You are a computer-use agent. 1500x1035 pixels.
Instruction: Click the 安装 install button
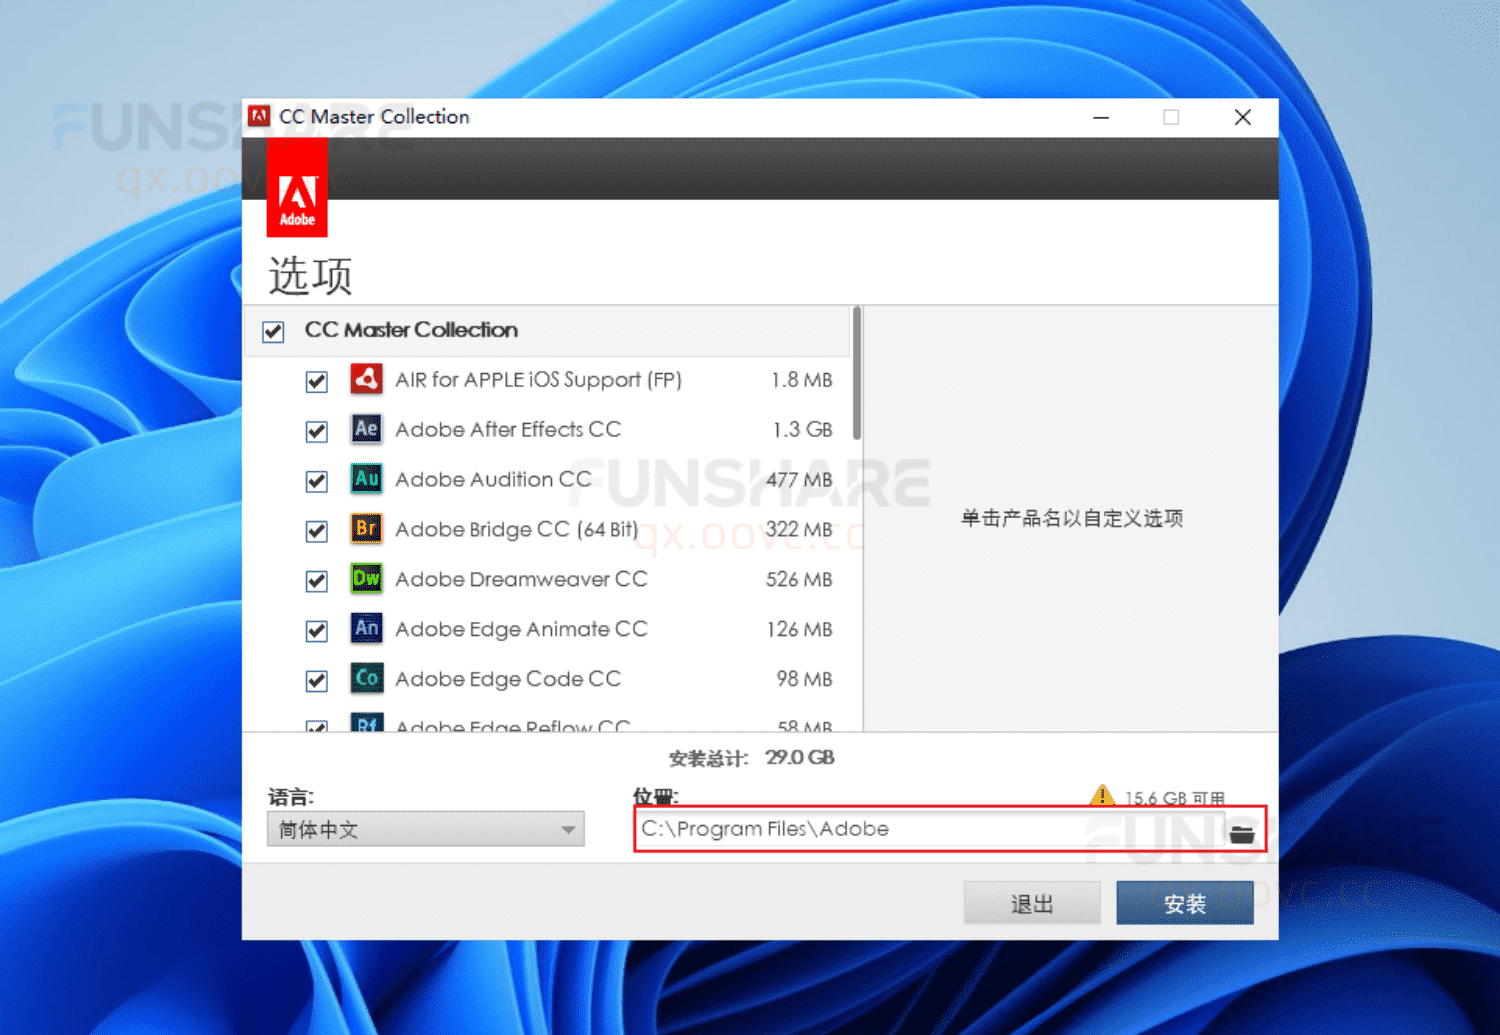(x=1185, y=903)
